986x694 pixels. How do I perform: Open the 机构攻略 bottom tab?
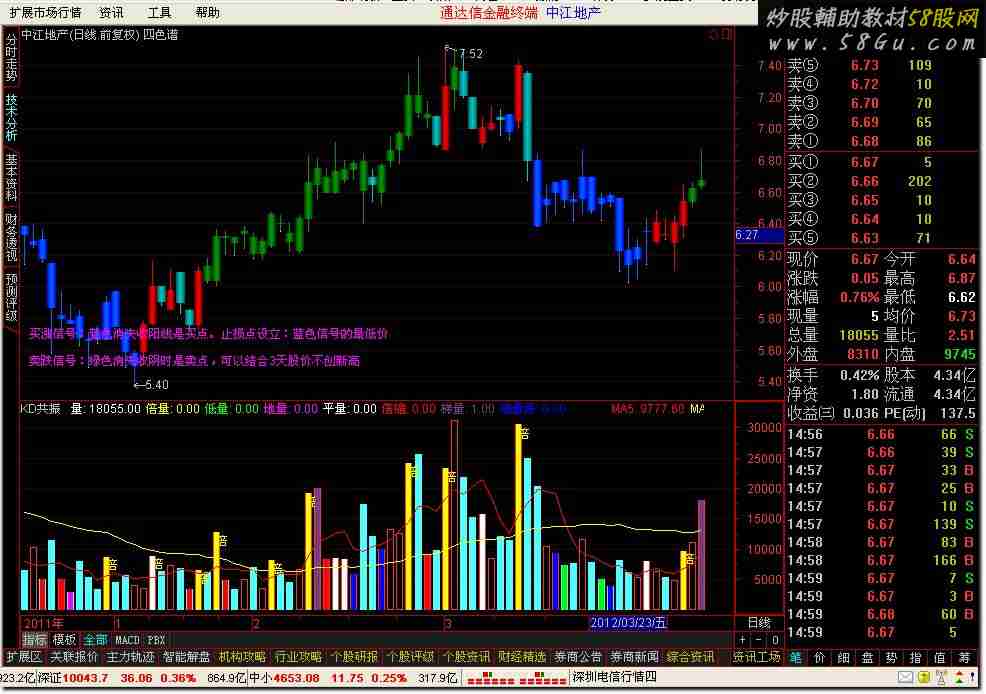pos(242,657)
